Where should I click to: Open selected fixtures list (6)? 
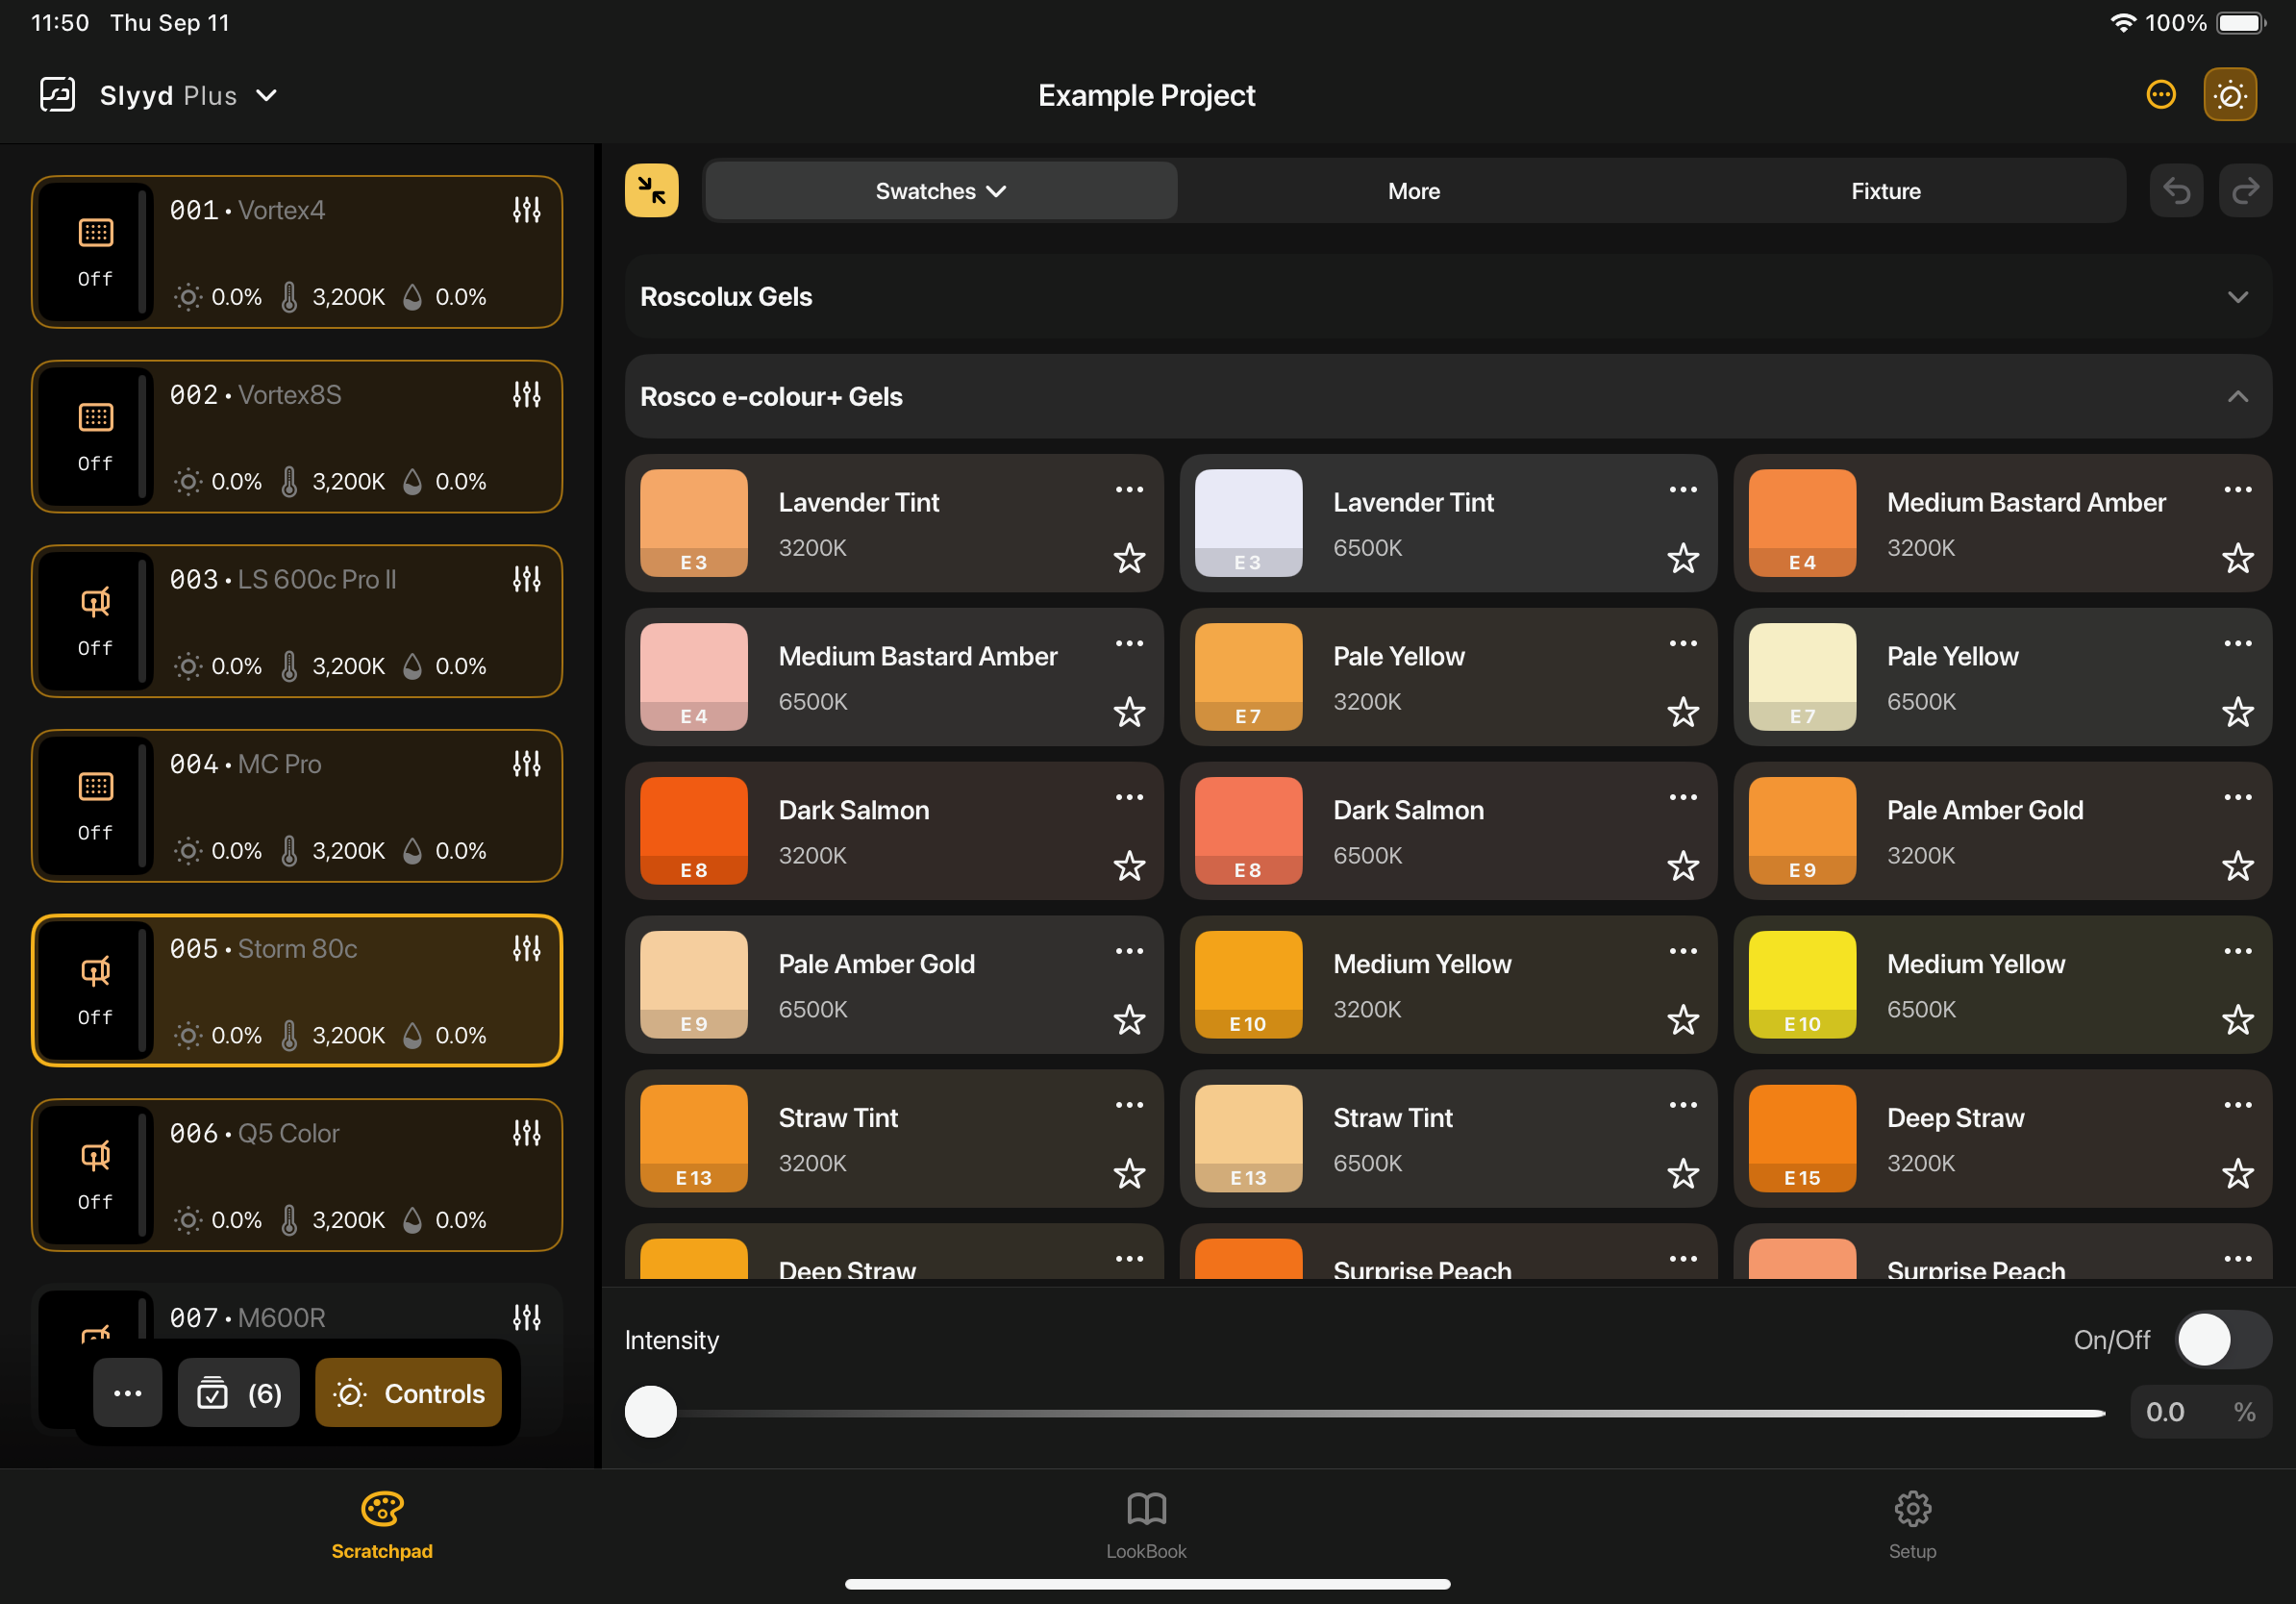239,1392
